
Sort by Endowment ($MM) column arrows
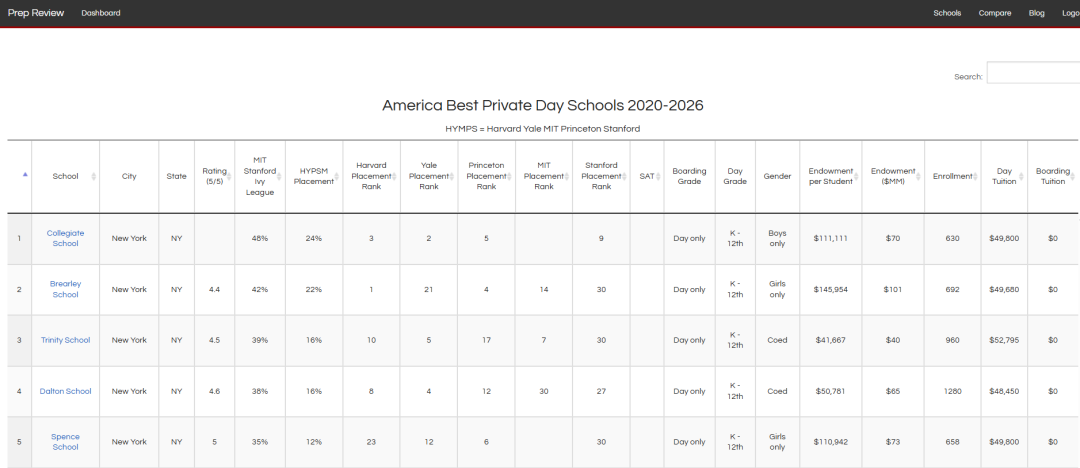(917, 176)
